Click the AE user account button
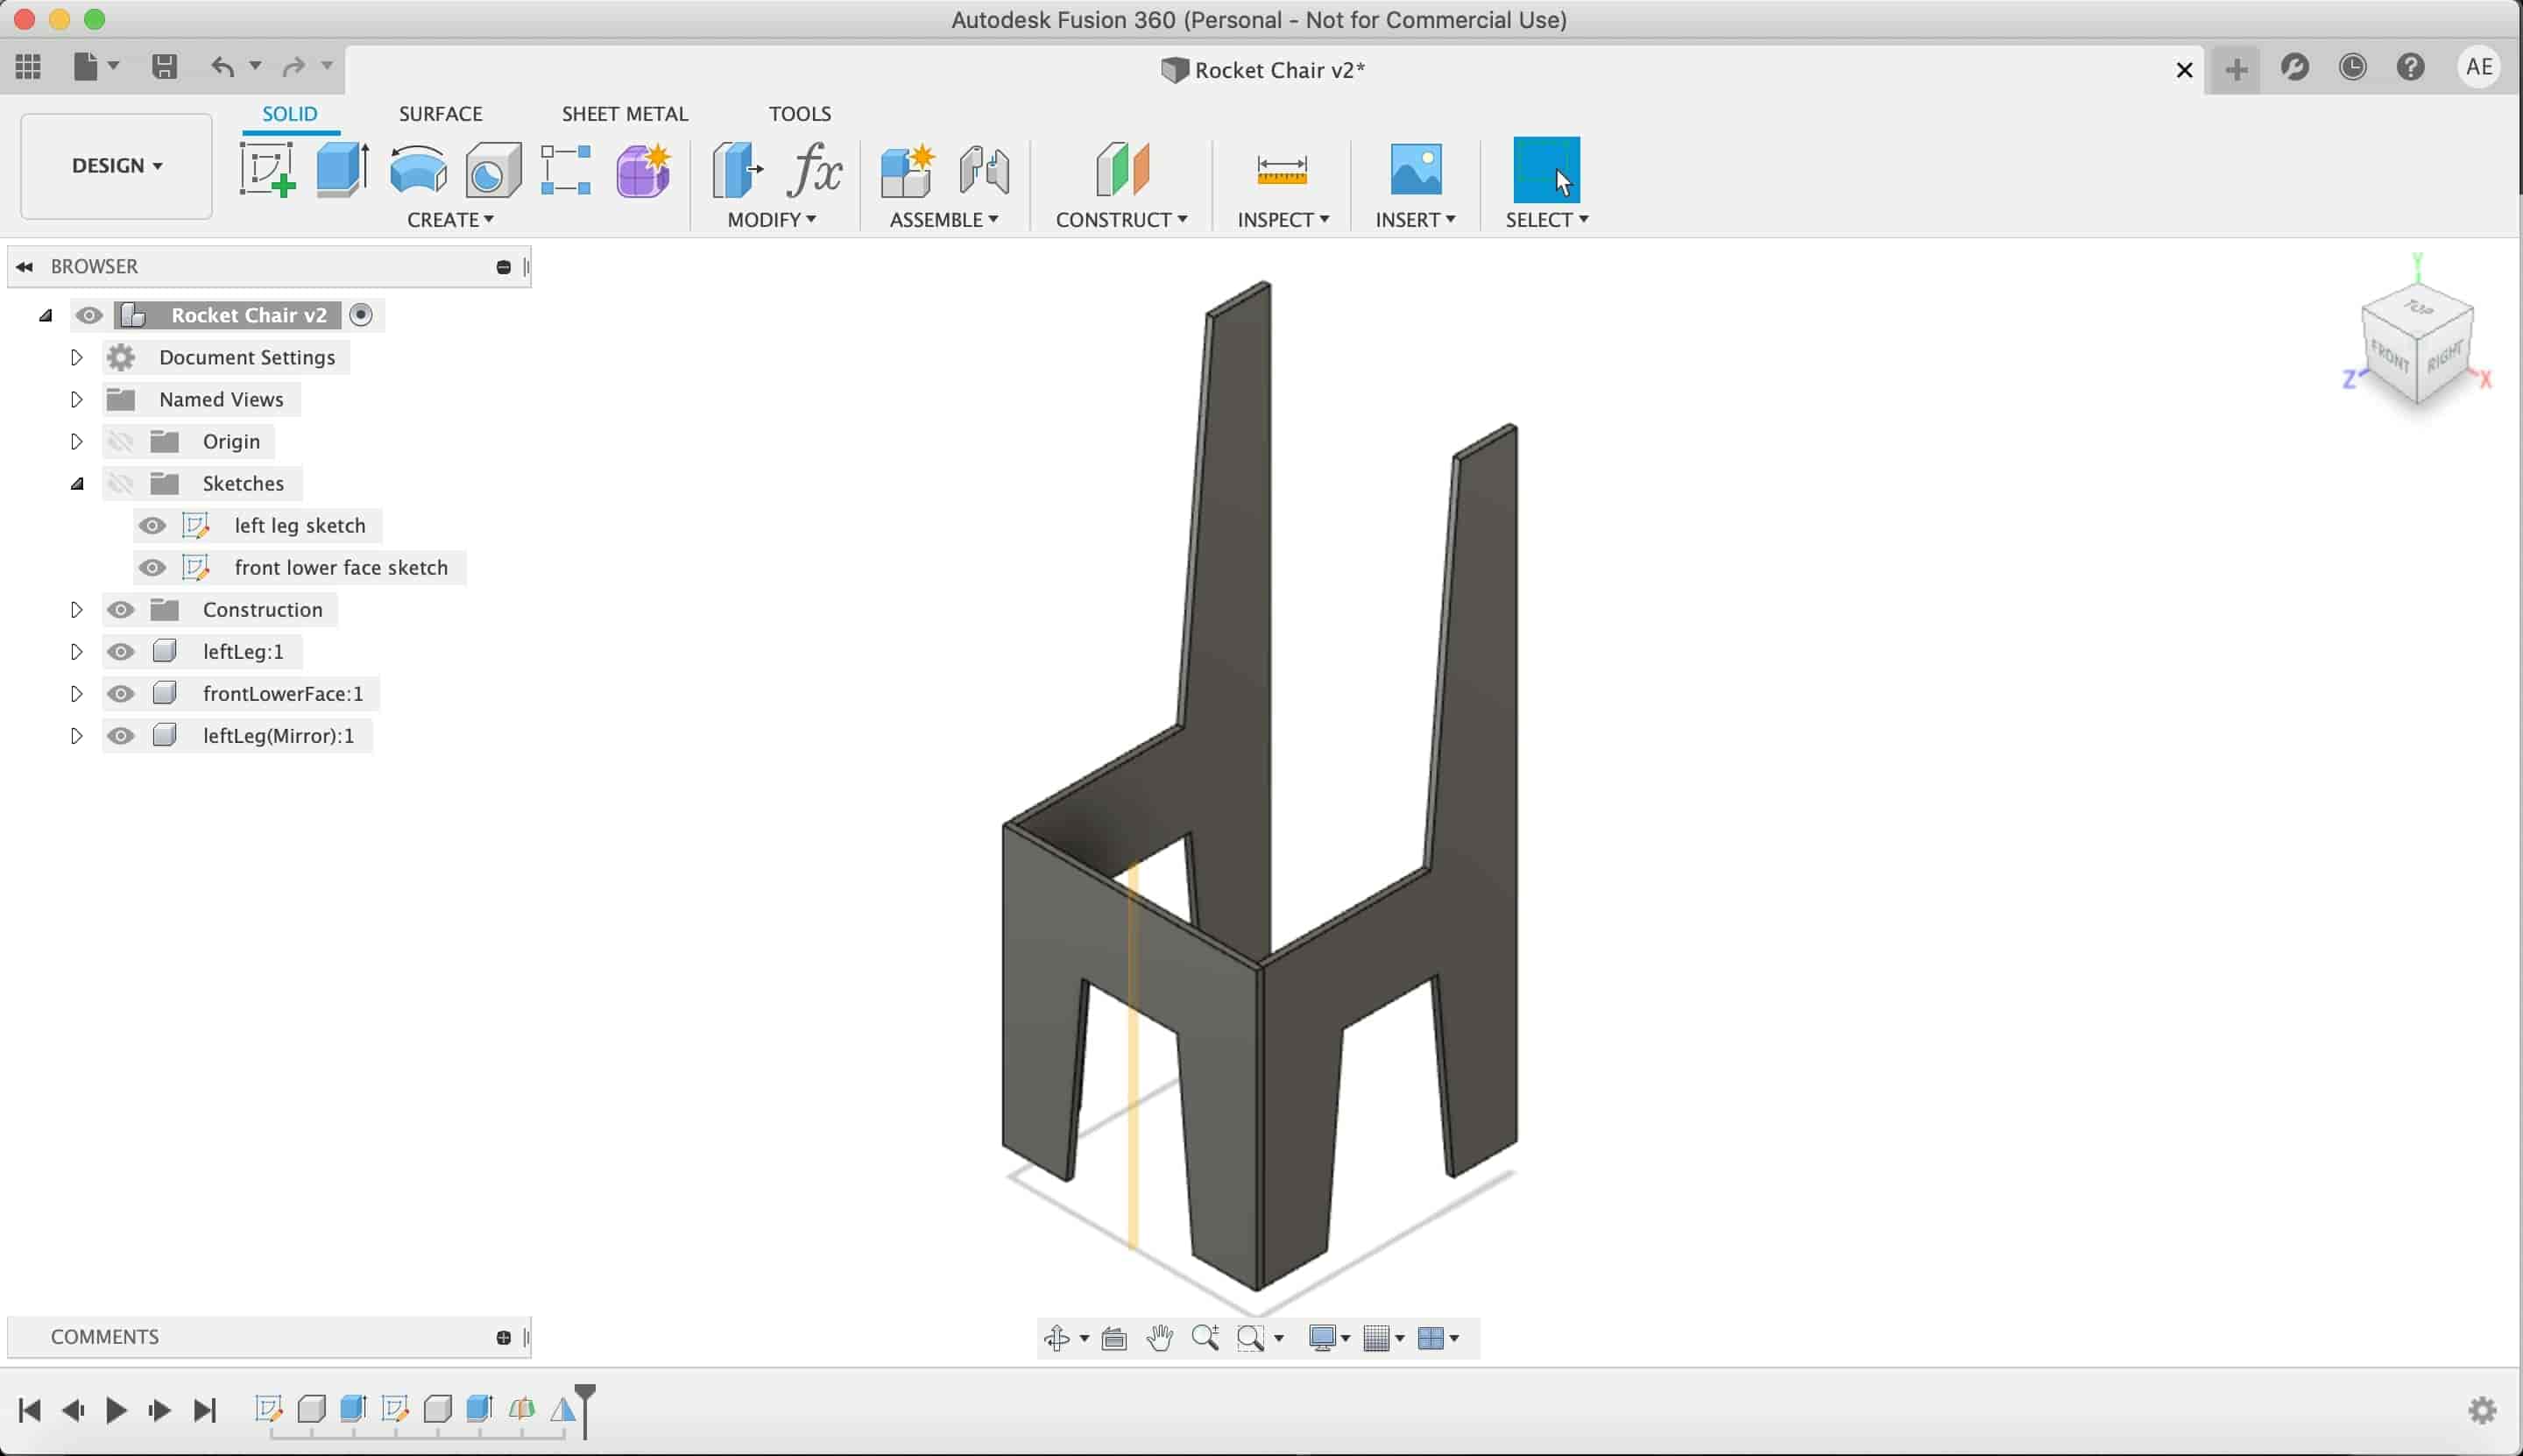The image size is (2523, 1456). click(x=2479, y=67)
